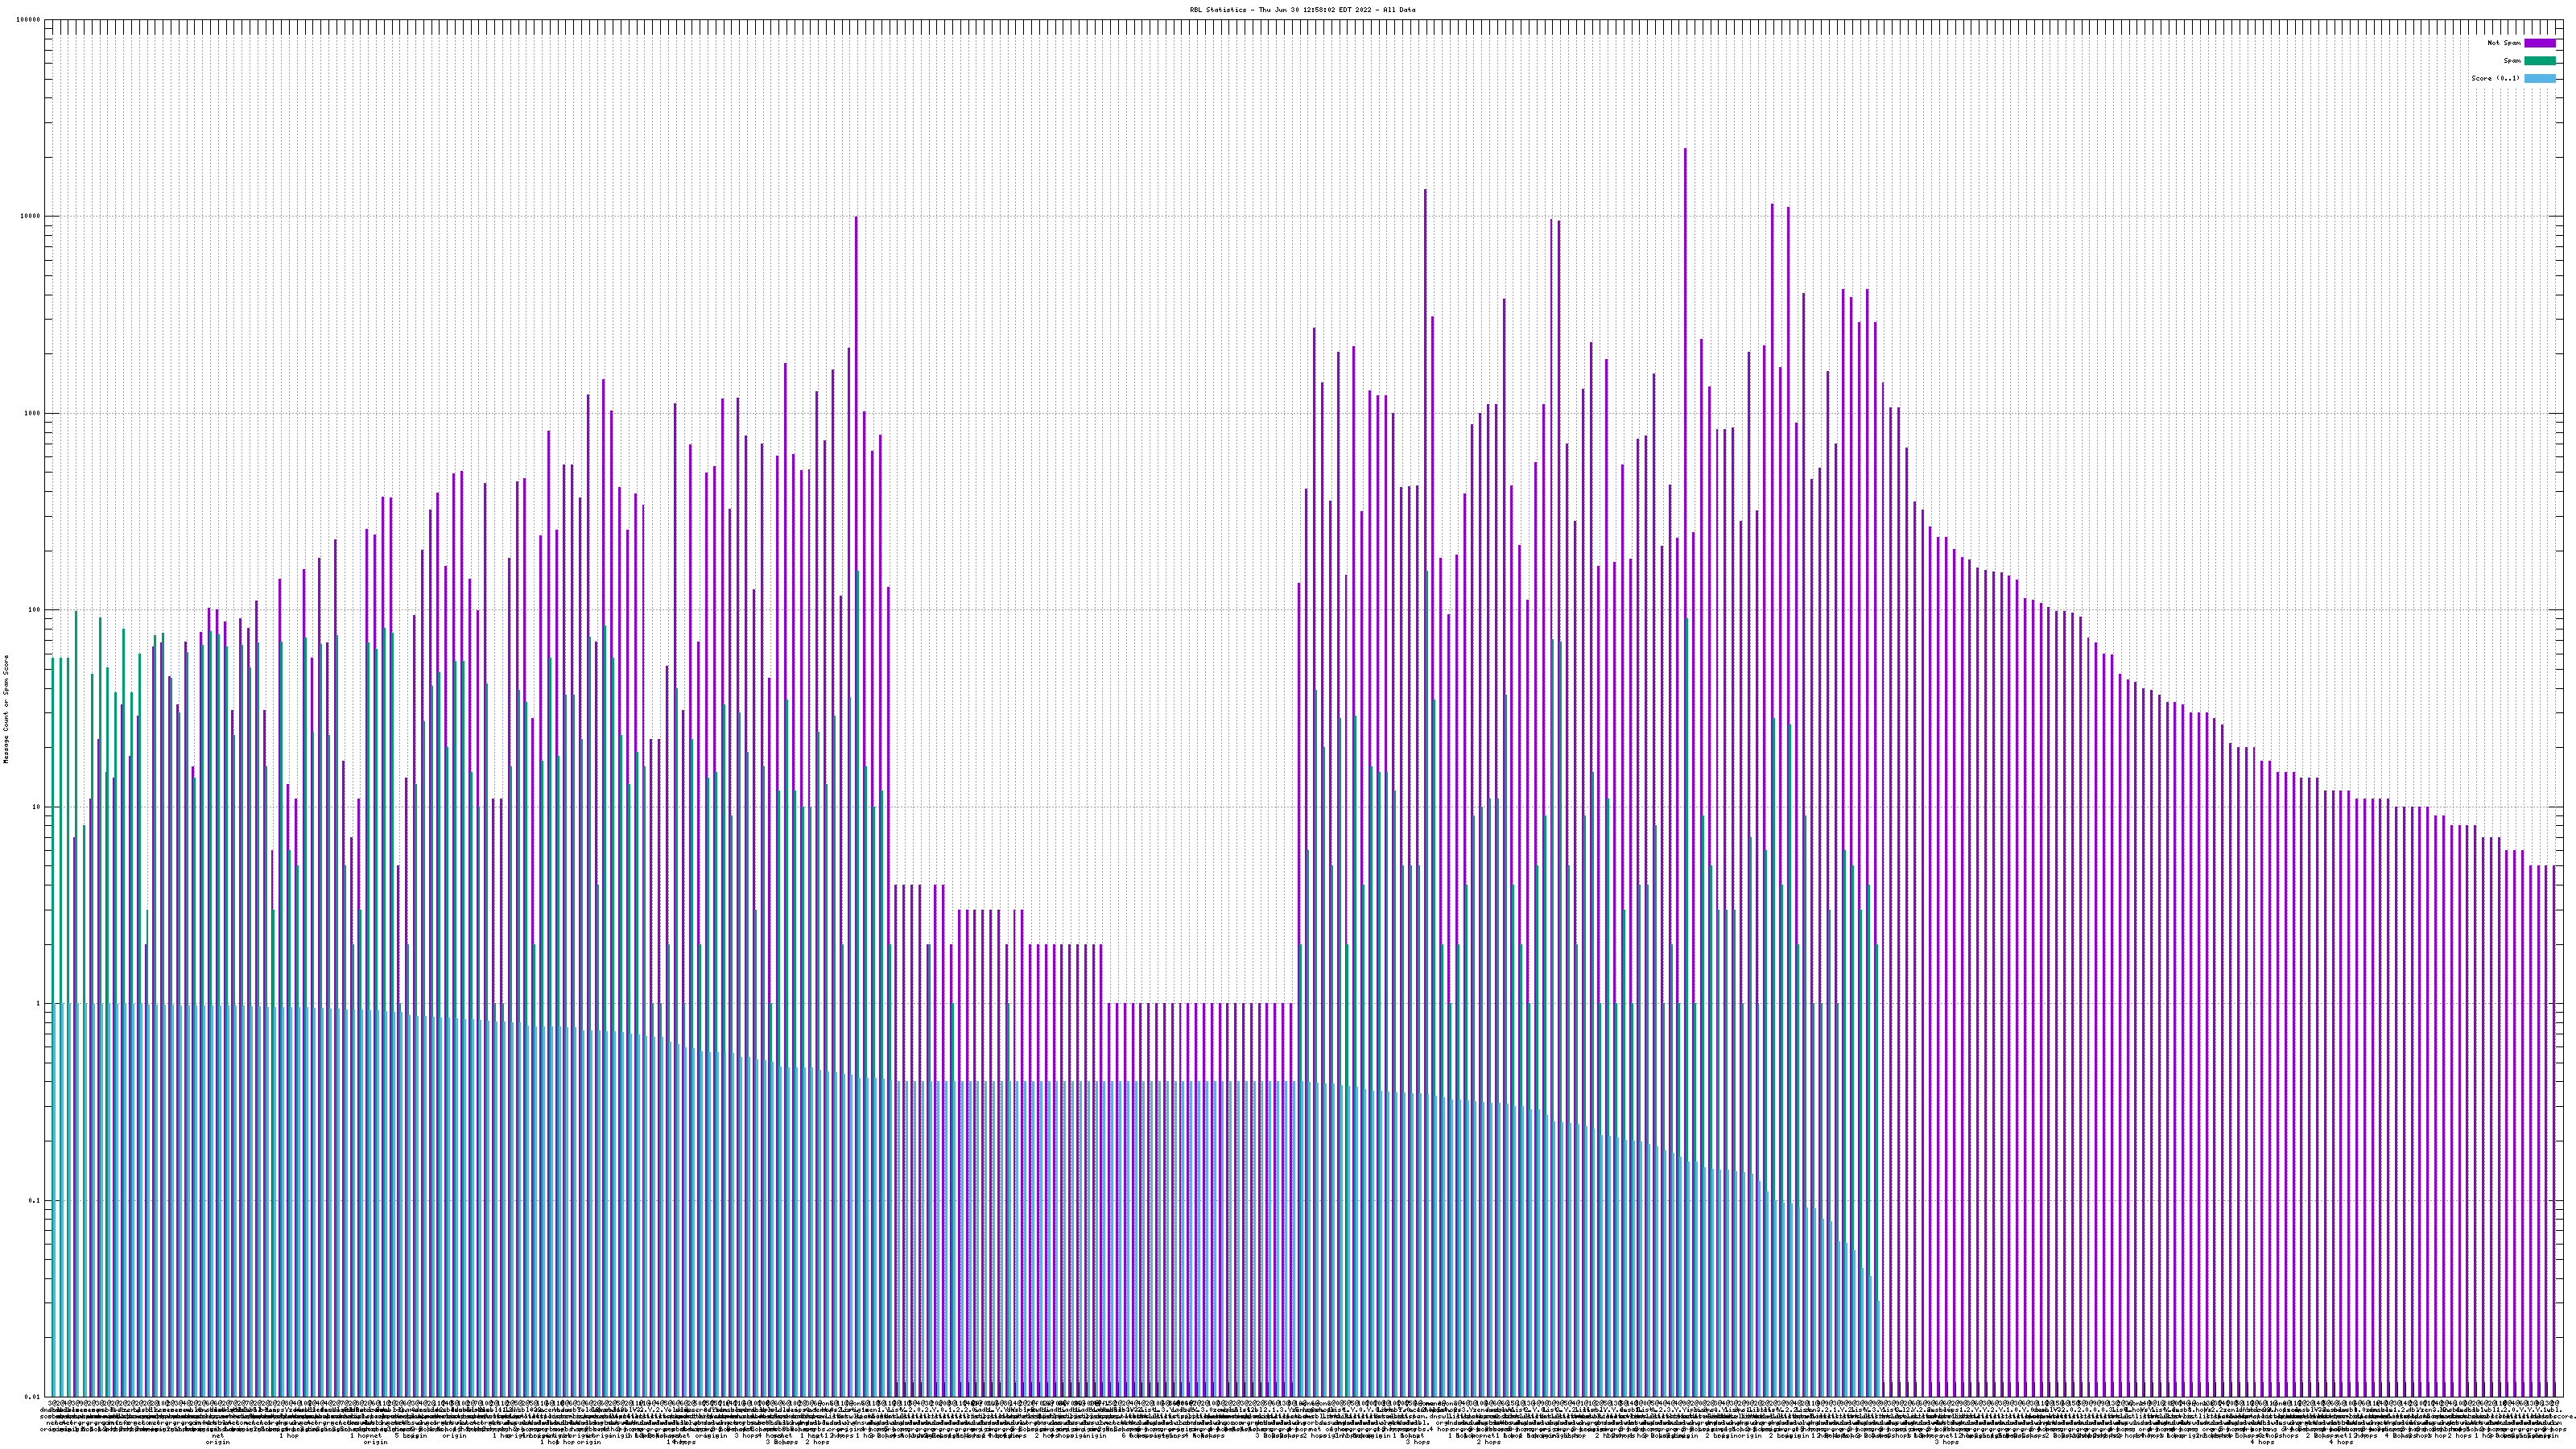This screenshot has width=2576, height=1449.
Task: Click the 10000 y-axis tick label
Action: tap(31, 217)
